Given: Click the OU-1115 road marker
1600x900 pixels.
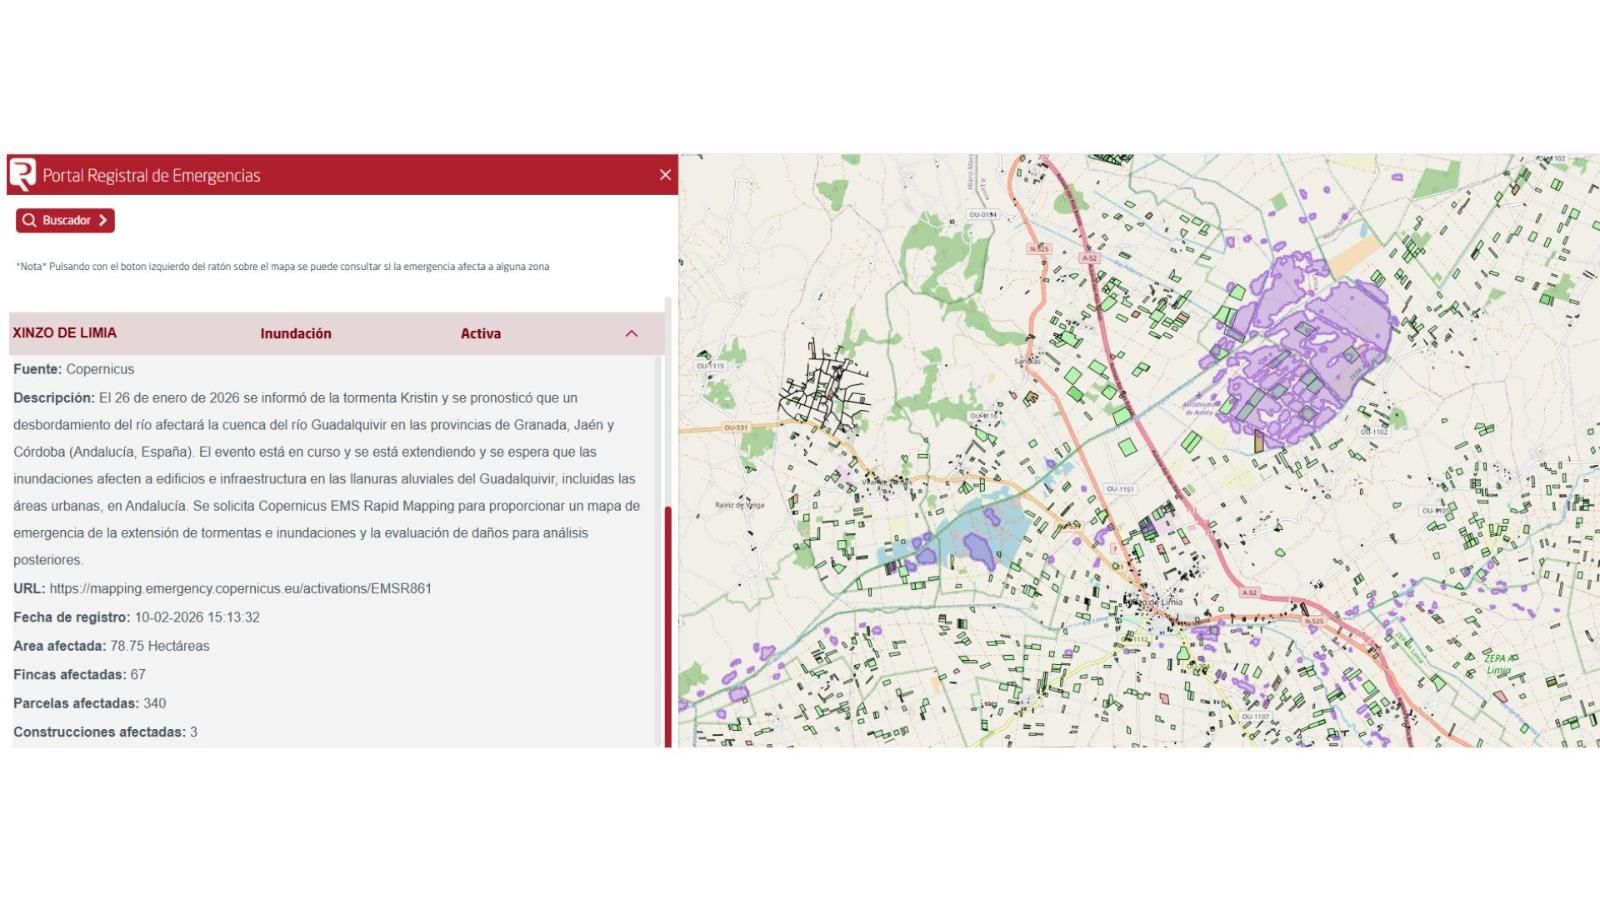Looking at the screenshot, I should 711,366.
